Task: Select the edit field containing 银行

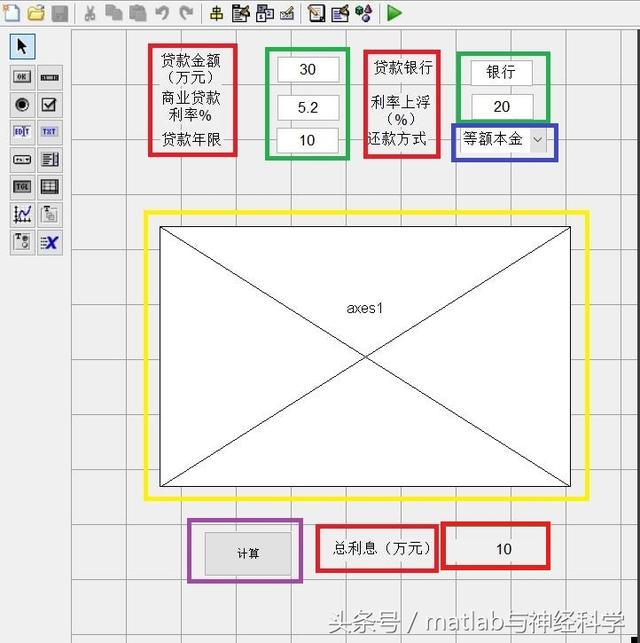Action: point(501,73)
